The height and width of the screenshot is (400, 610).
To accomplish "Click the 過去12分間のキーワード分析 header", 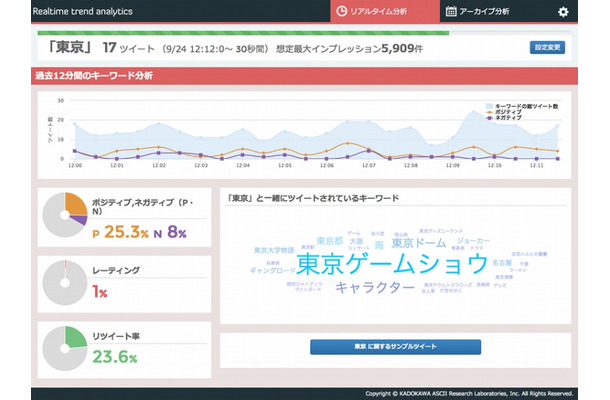I will pyautogui.click(x=94, y=75).
